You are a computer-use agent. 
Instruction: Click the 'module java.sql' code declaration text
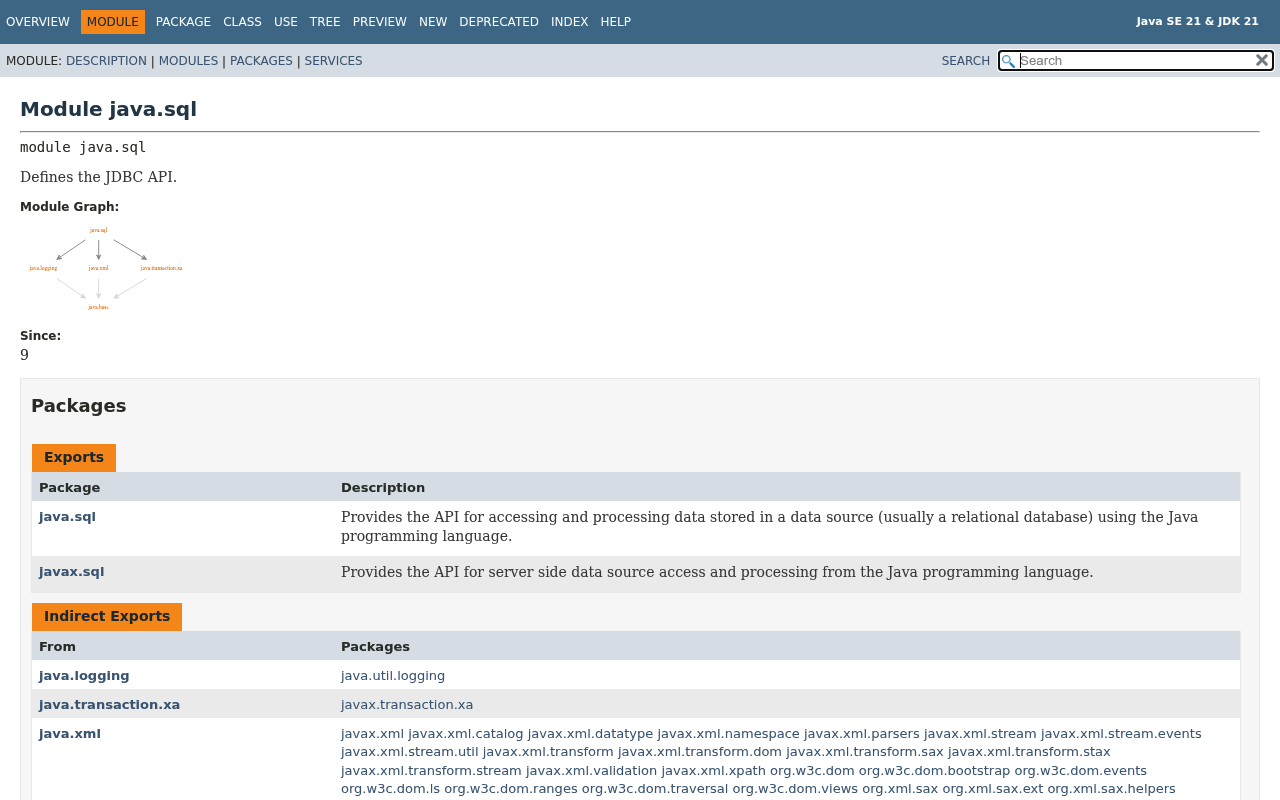[x=83, y=147]
